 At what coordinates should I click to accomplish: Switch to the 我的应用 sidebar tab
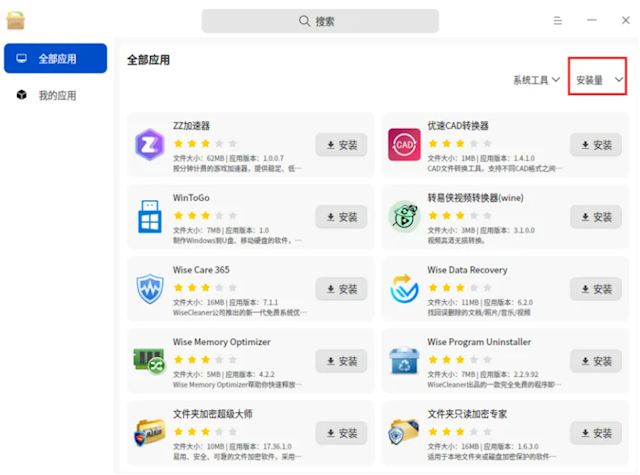coord(56,95)
